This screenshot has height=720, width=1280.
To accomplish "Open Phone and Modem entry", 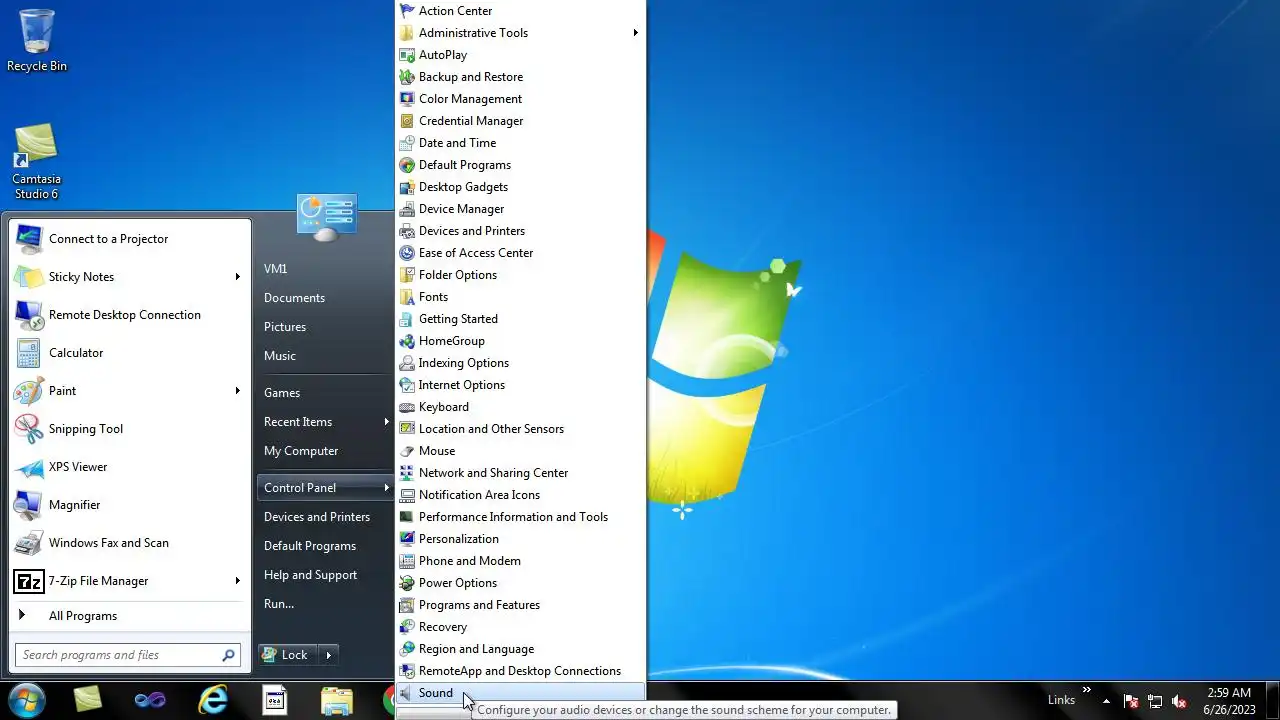I will 521,561.
